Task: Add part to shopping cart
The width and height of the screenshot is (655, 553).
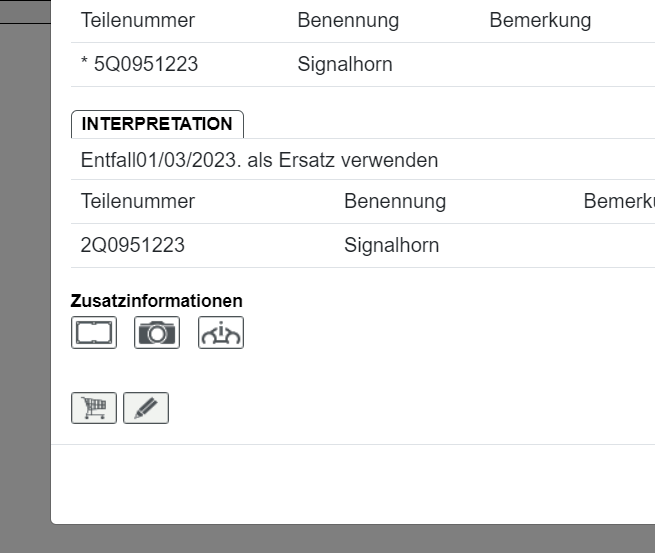Action: point(94,408)
